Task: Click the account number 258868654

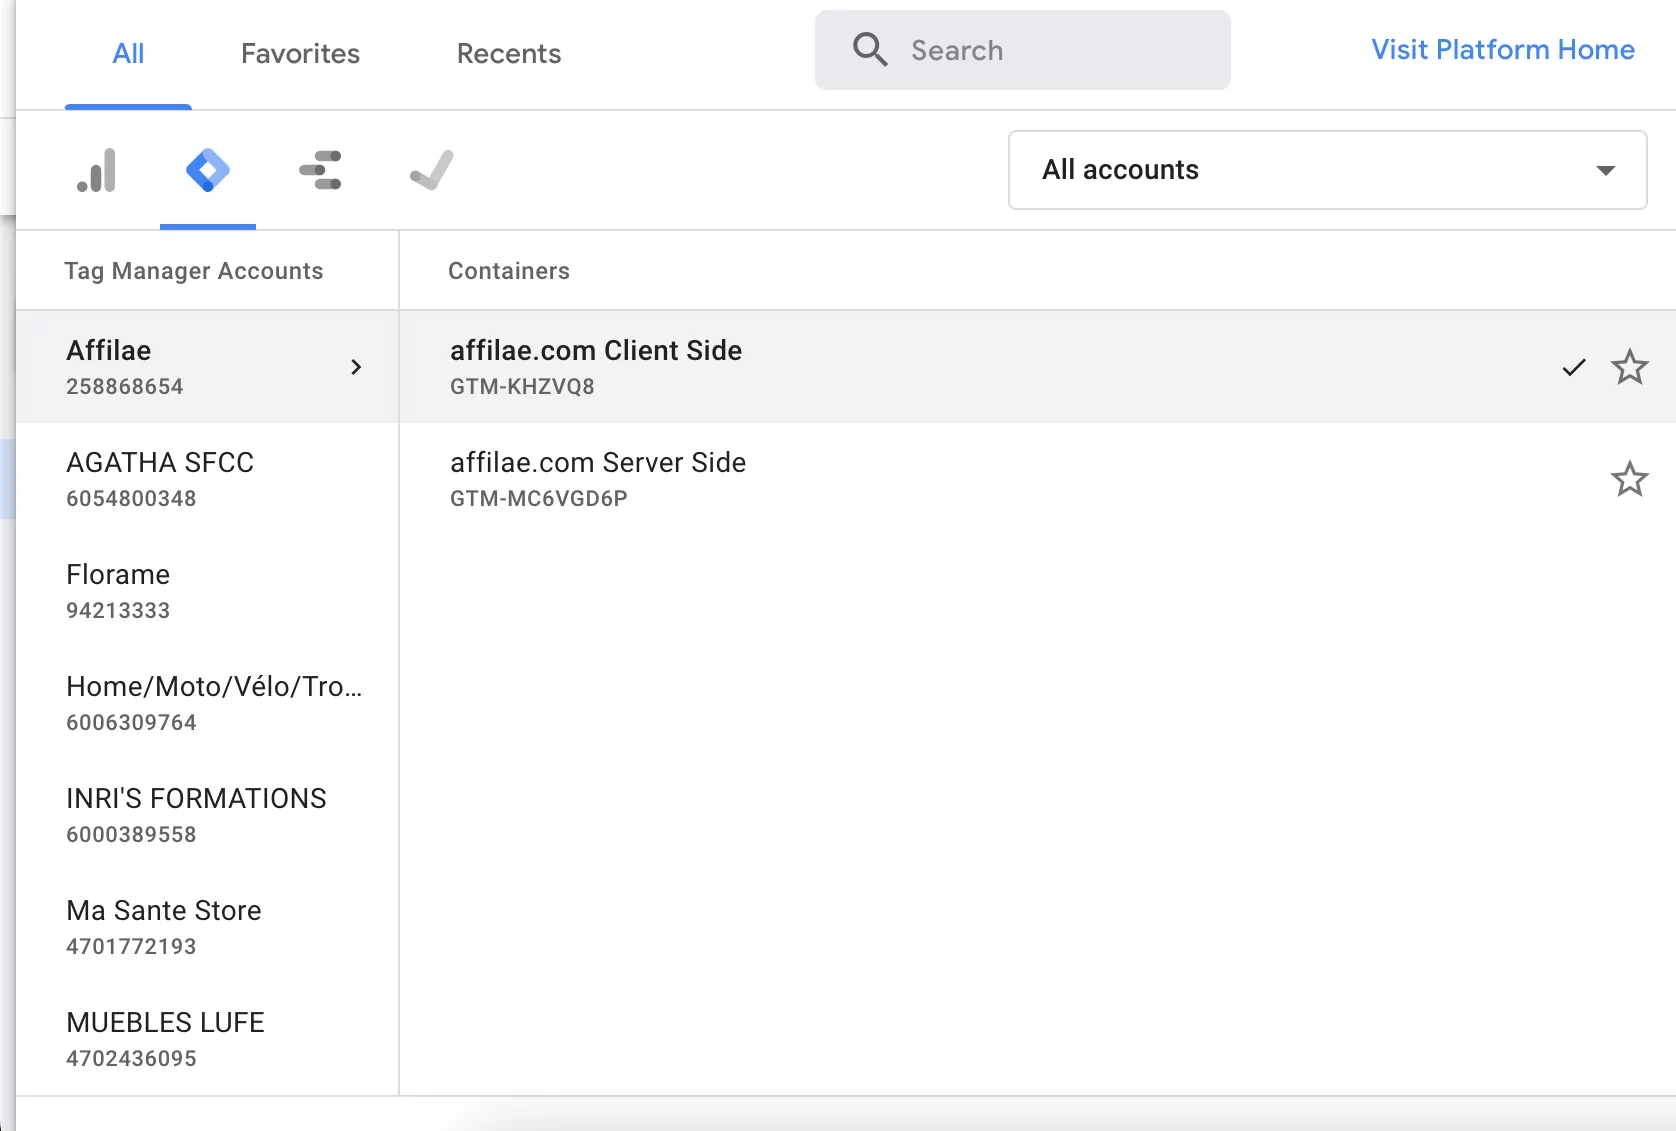Action: tap(125, 387)
